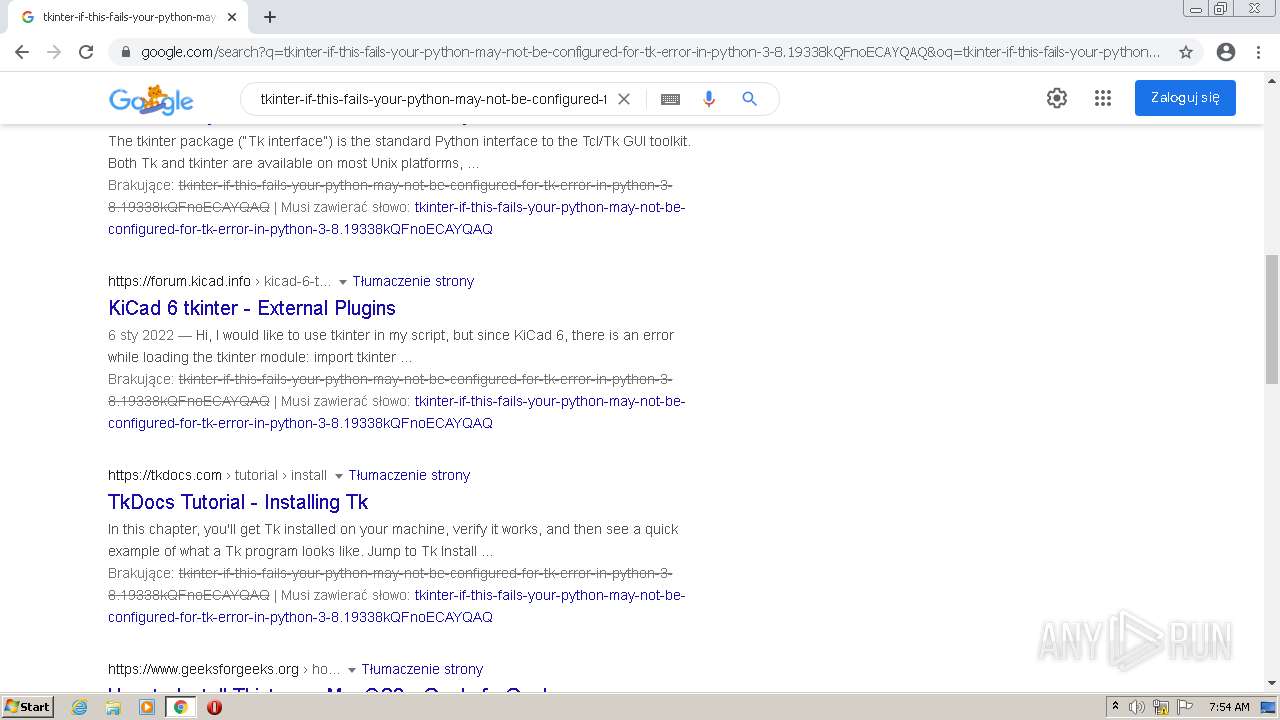Click Tłumaczenie strony for the geeksforgeeks result
This screenshot has height=720, width=1280.
422,669
